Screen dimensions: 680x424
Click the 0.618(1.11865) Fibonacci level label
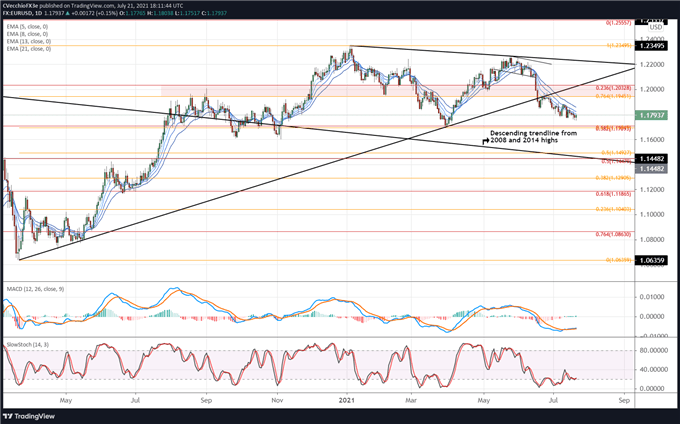pyautogui.click(x=613, y=194)
